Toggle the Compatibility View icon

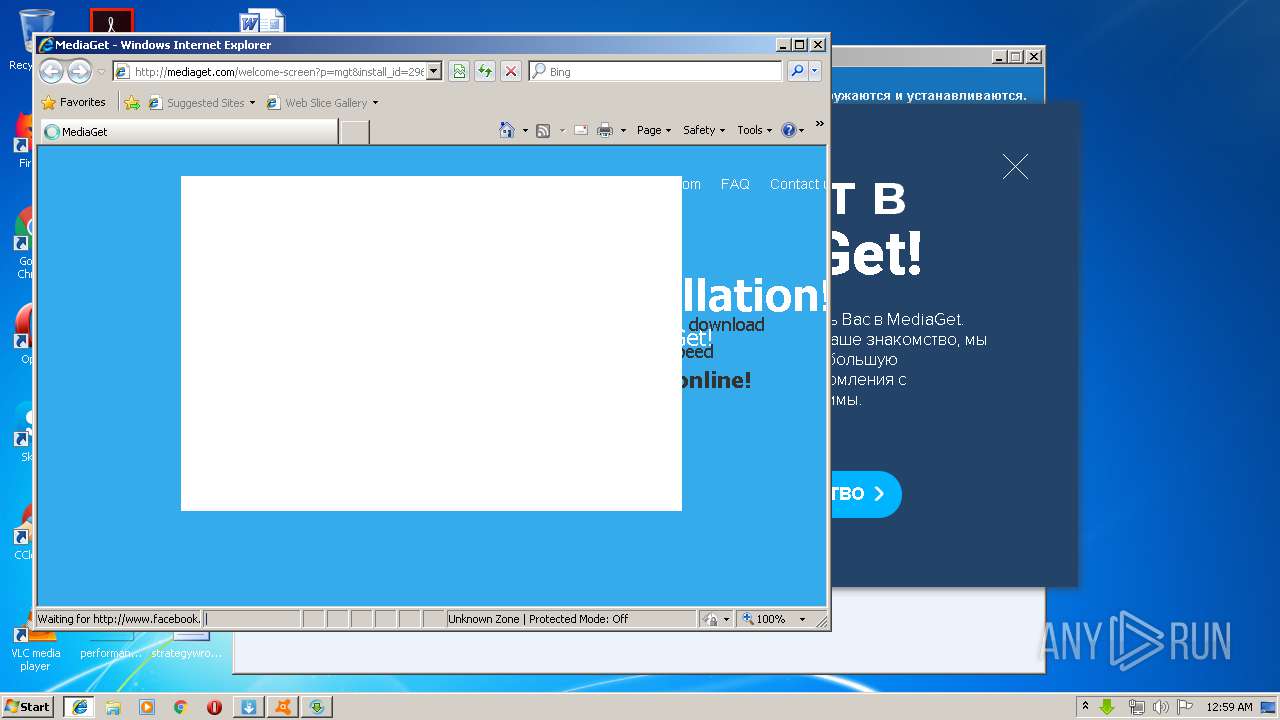458,71
